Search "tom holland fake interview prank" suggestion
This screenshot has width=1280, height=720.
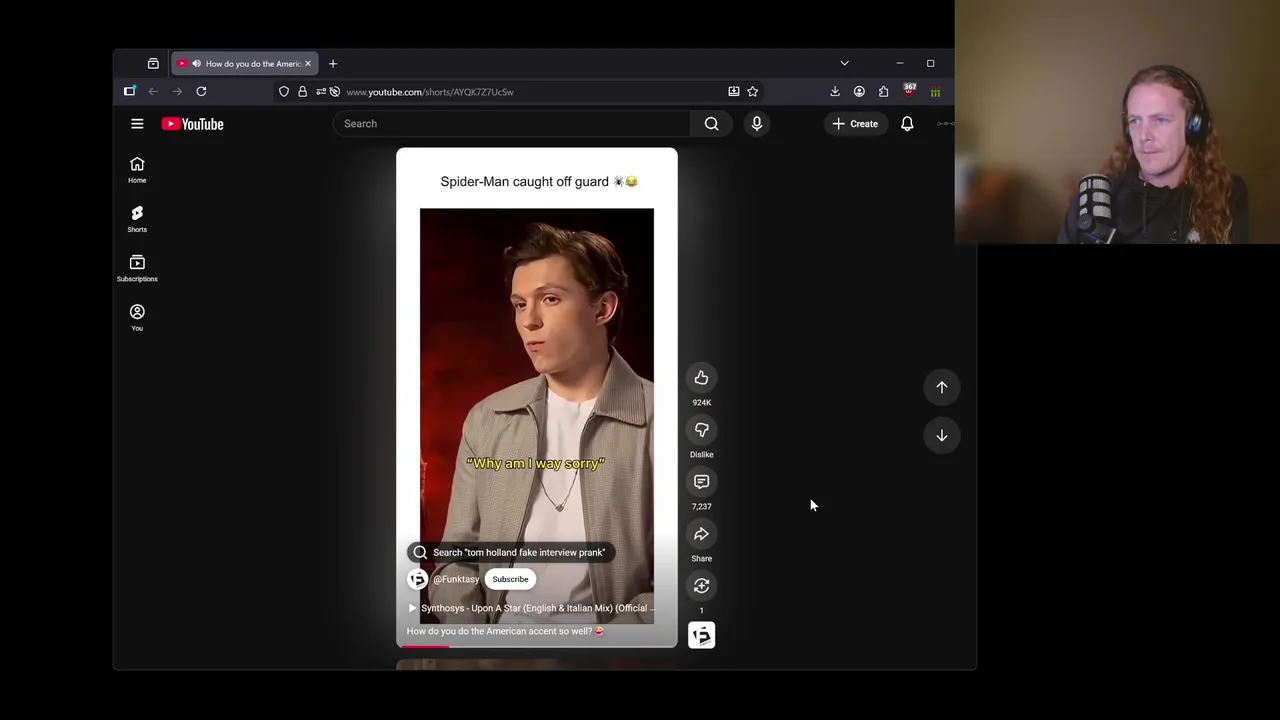click(x=511, y=552)
